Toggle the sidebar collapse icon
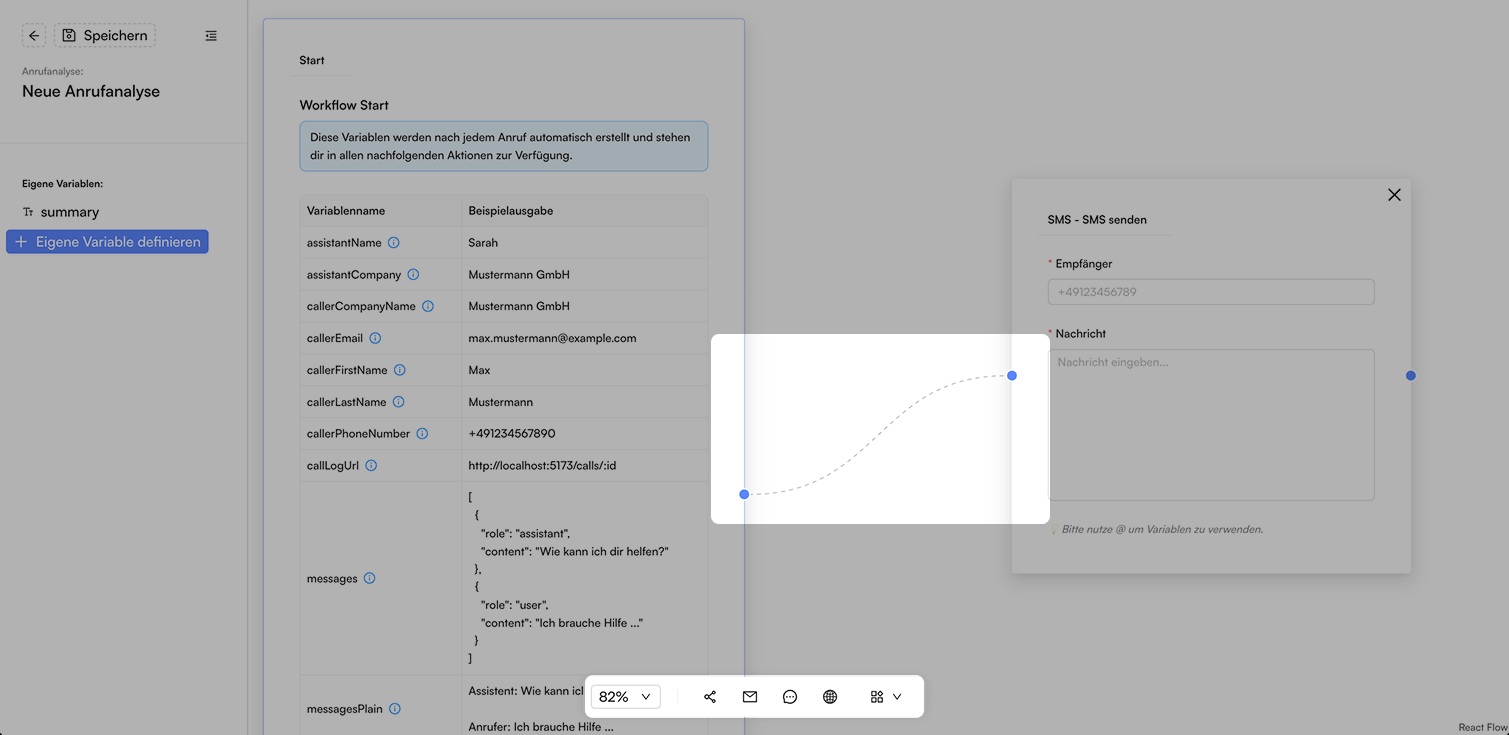Image resolution: width=1509 pixels, height=735 pixels. [211, 36]
